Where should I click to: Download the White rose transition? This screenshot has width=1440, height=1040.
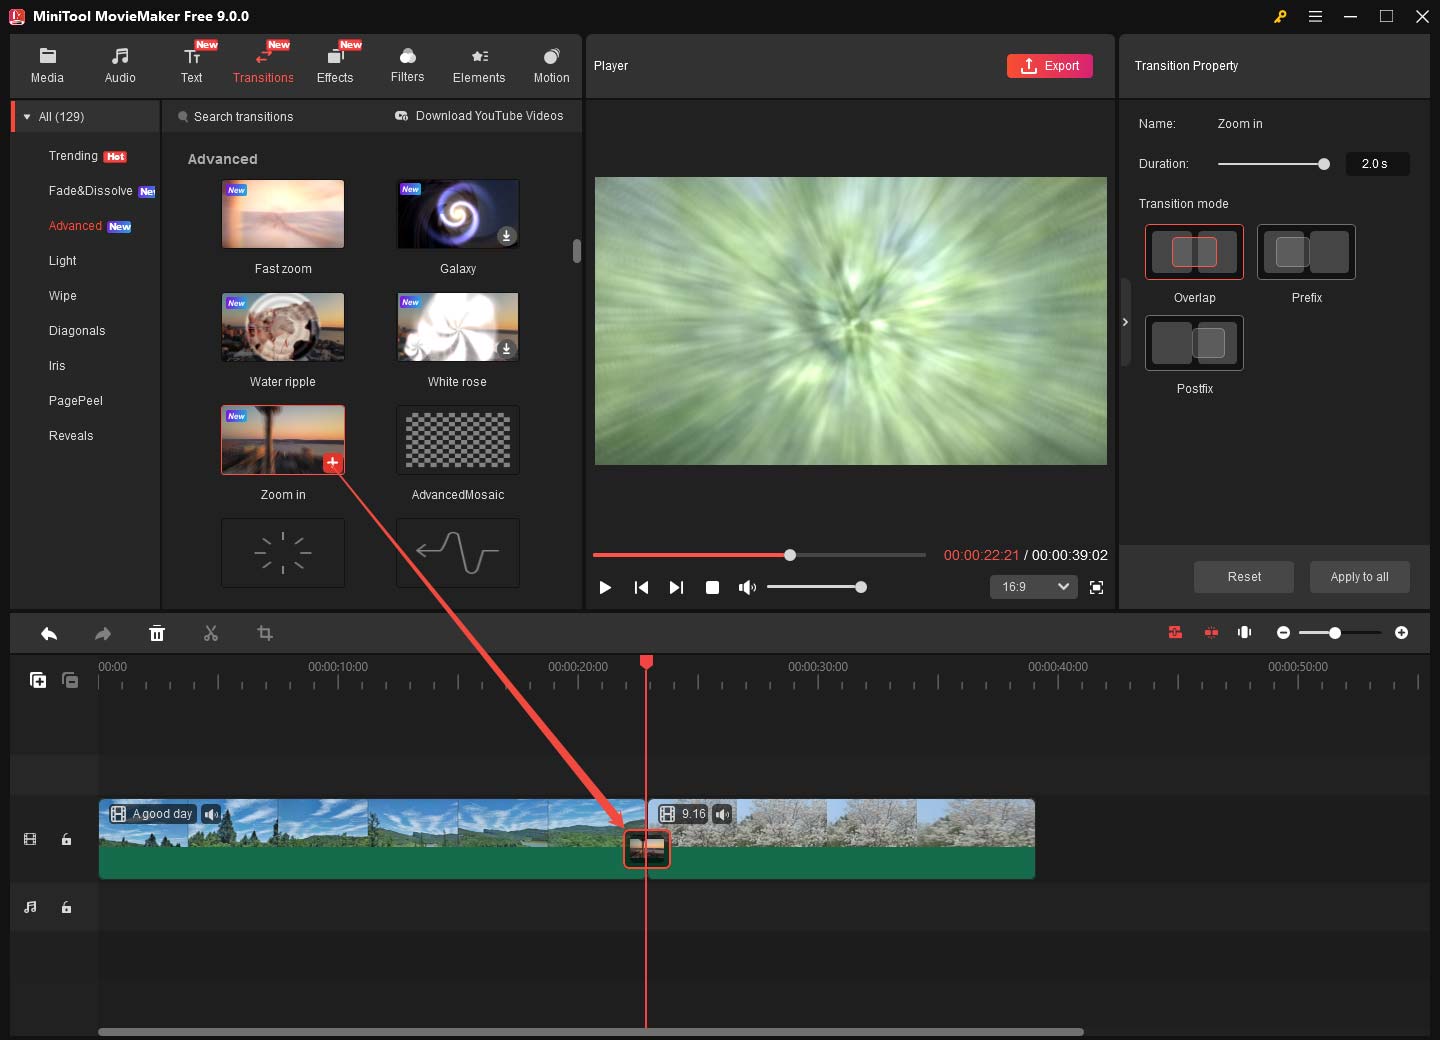pyautogui.click(x=506, y=349)
